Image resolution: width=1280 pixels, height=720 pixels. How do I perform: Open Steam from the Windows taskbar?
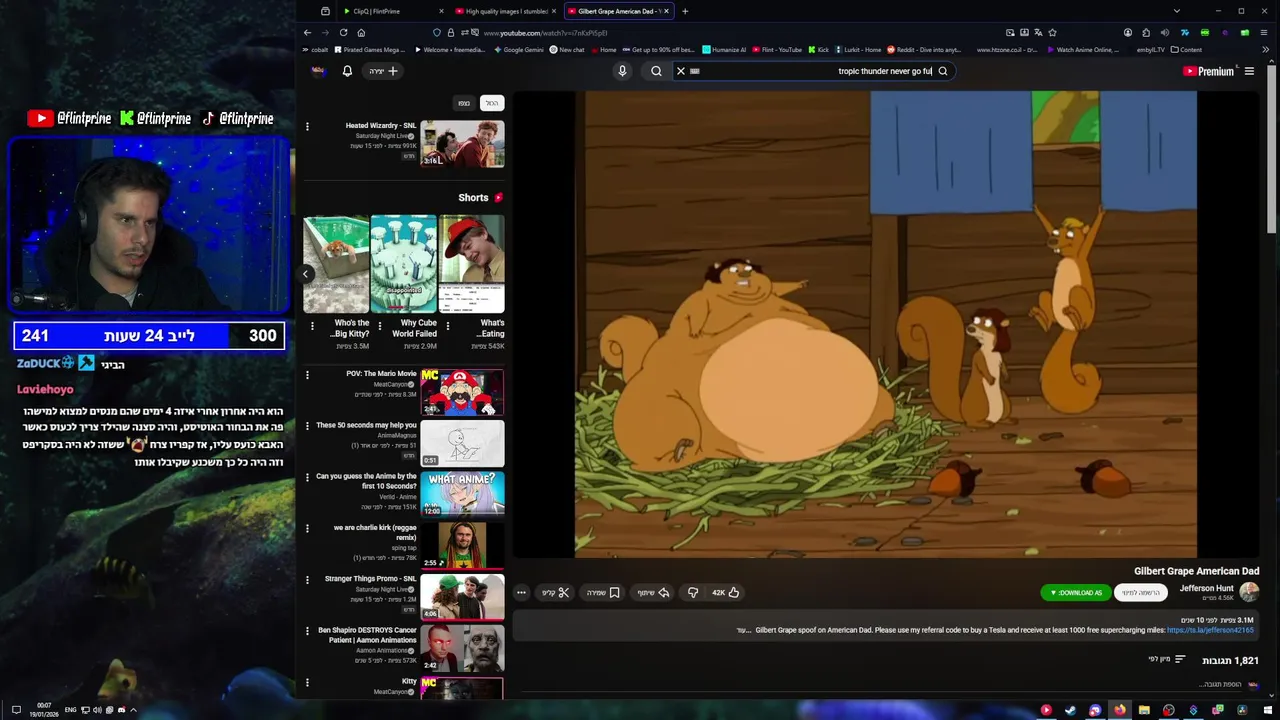(1070, 710)
